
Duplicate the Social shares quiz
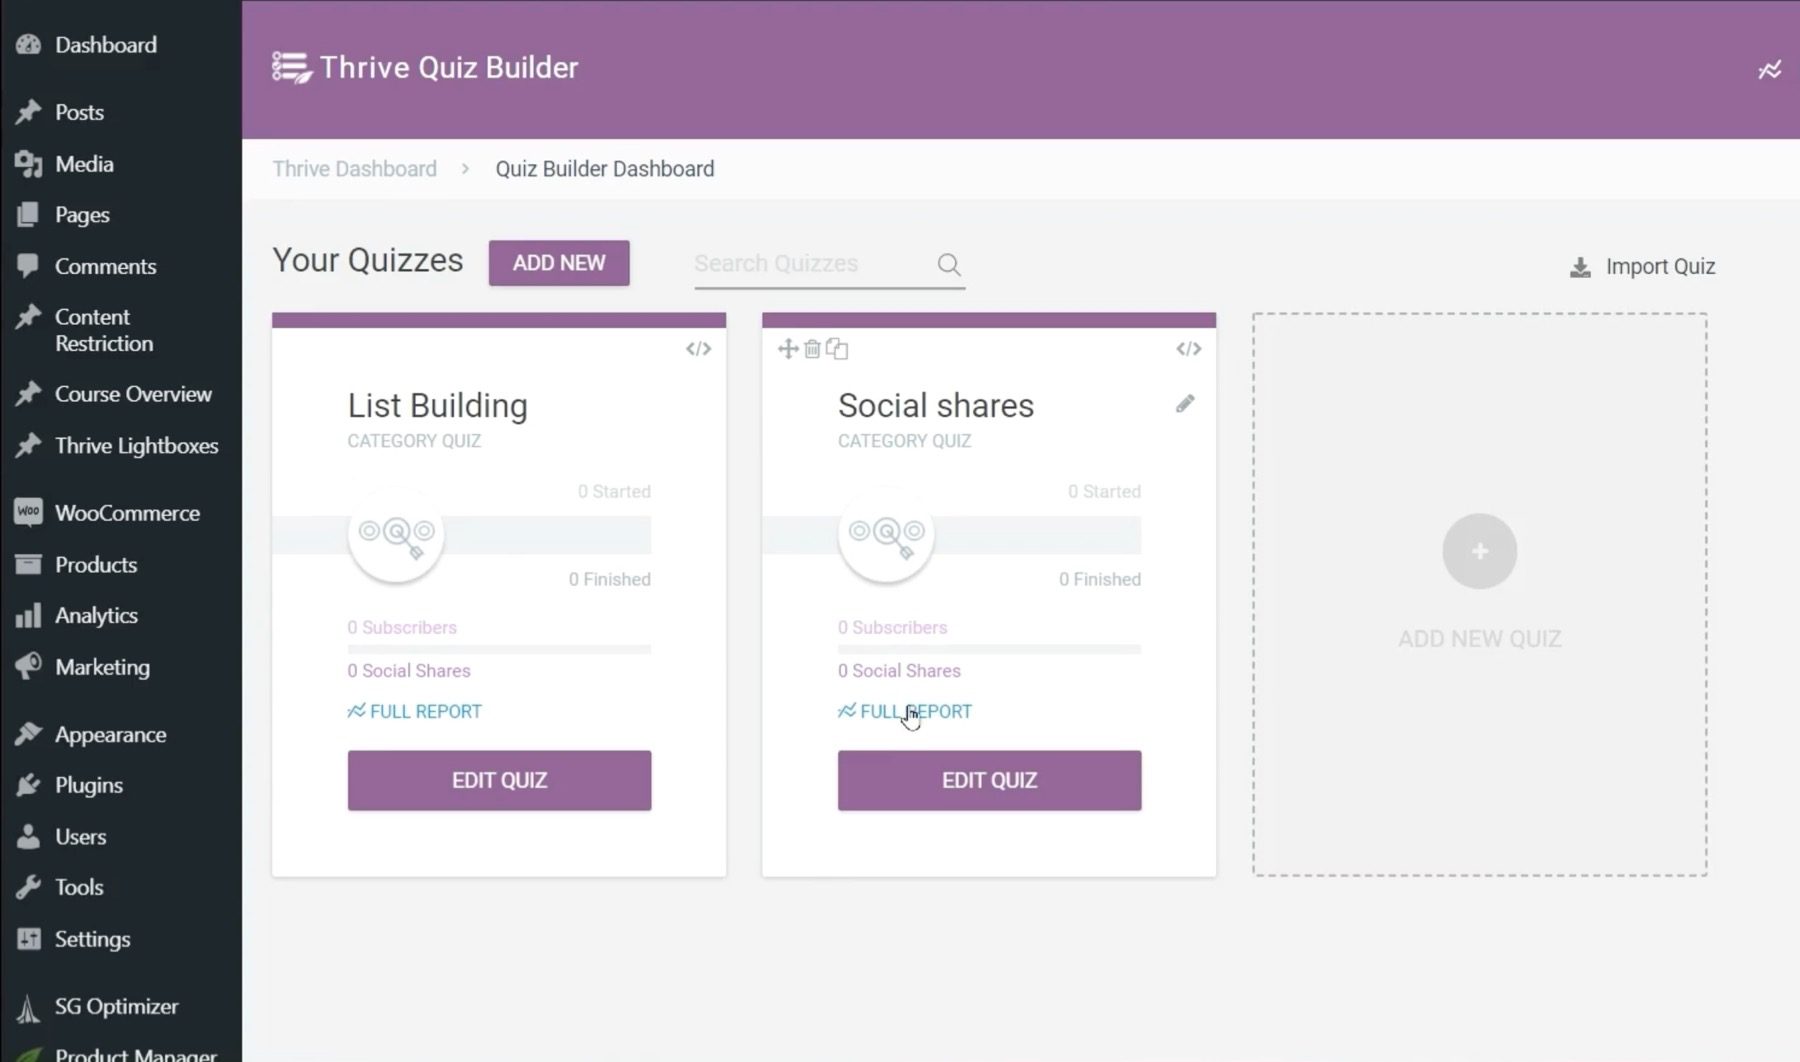pyautogui.click(x=838, y=348)
